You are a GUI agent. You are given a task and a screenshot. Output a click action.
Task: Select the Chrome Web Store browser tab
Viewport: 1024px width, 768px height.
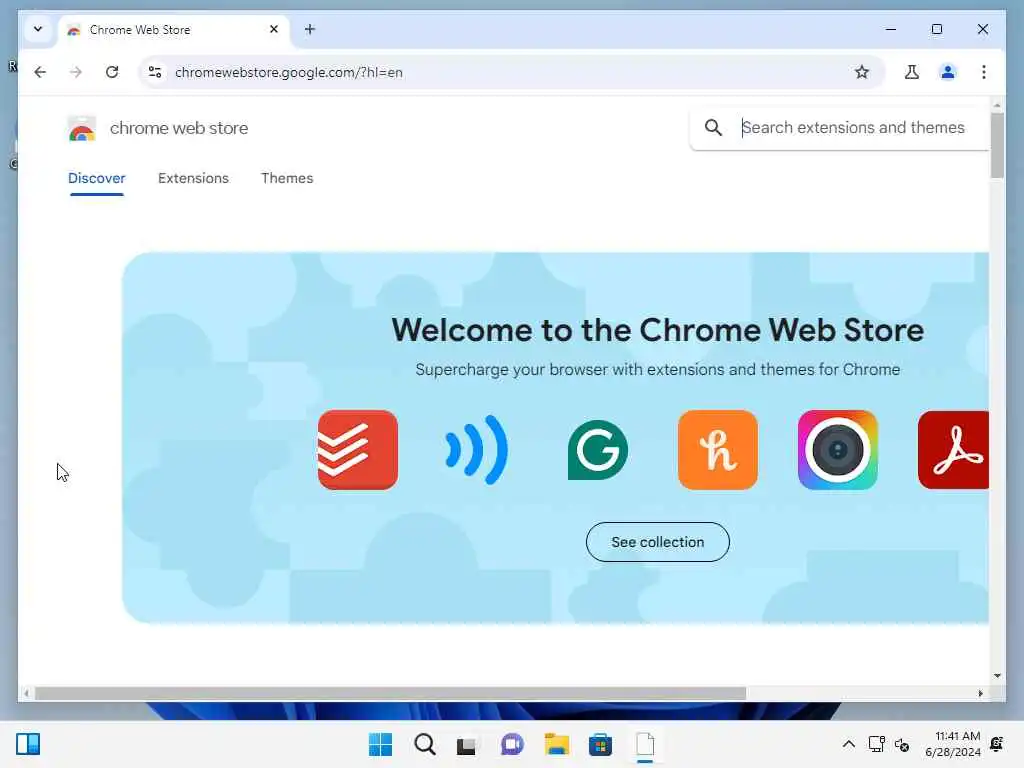(x=173, y=30)
